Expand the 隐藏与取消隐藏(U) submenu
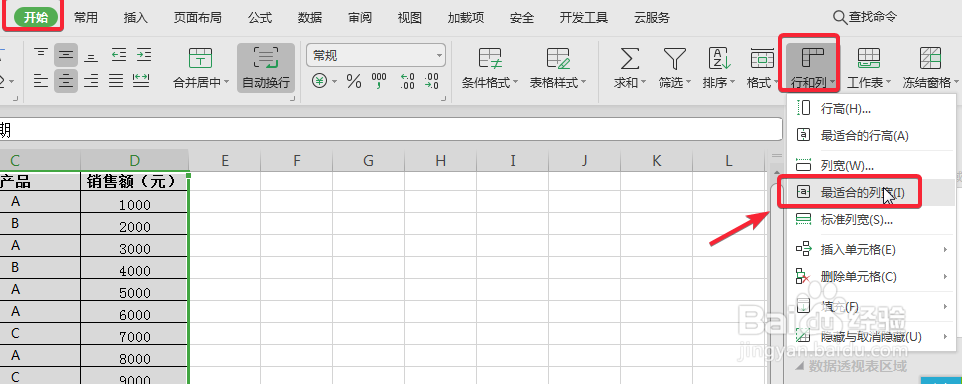The height and width of the screenshot is (384, 962). pyautogui.click(x=871, y=336)
